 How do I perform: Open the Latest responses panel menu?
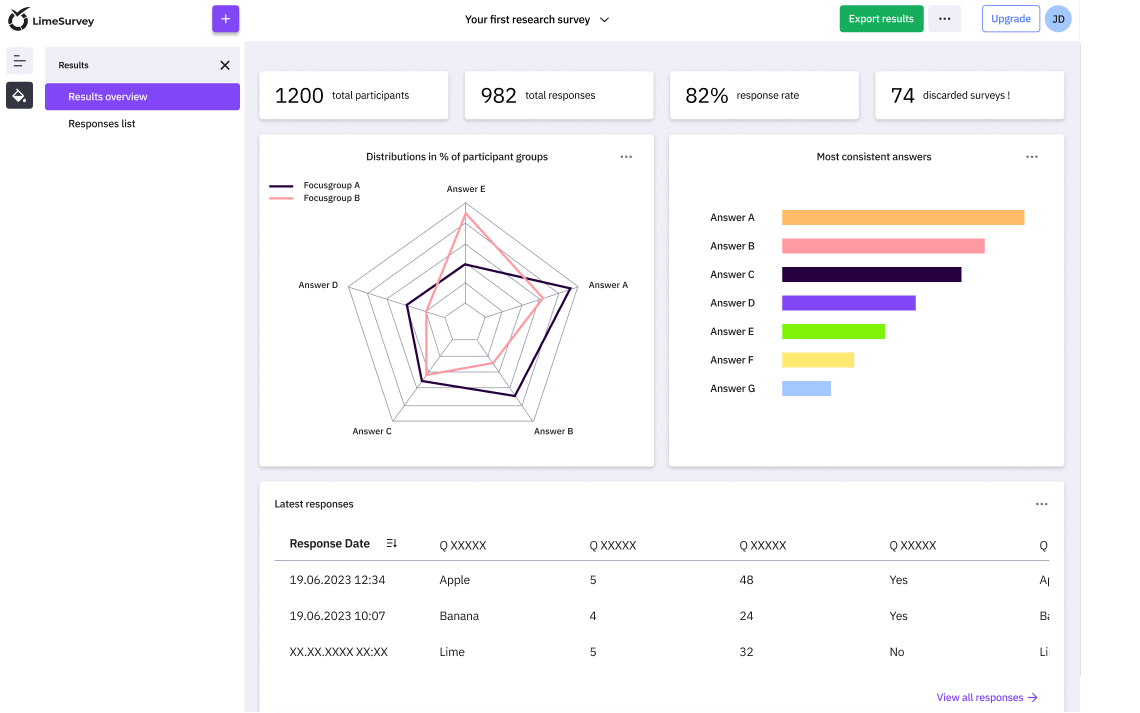(x=1042, y=504)
